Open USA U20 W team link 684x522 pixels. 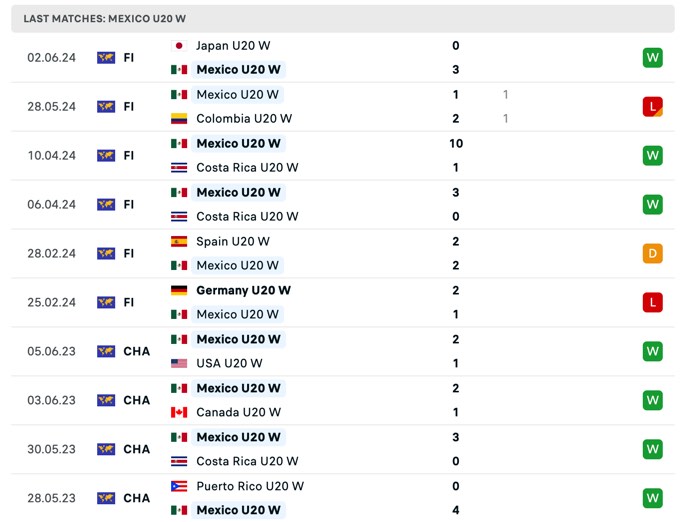click(x=229, y=363)
